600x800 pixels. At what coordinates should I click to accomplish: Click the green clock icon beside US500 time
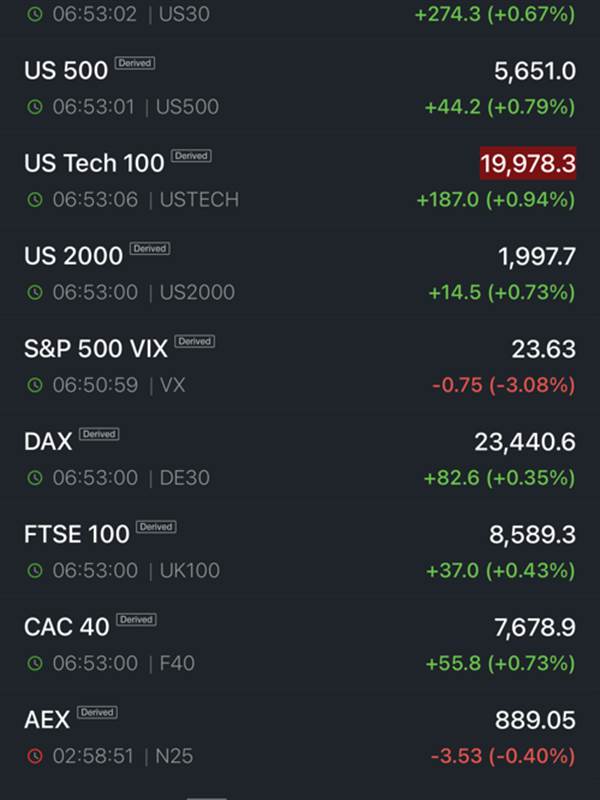35,107
